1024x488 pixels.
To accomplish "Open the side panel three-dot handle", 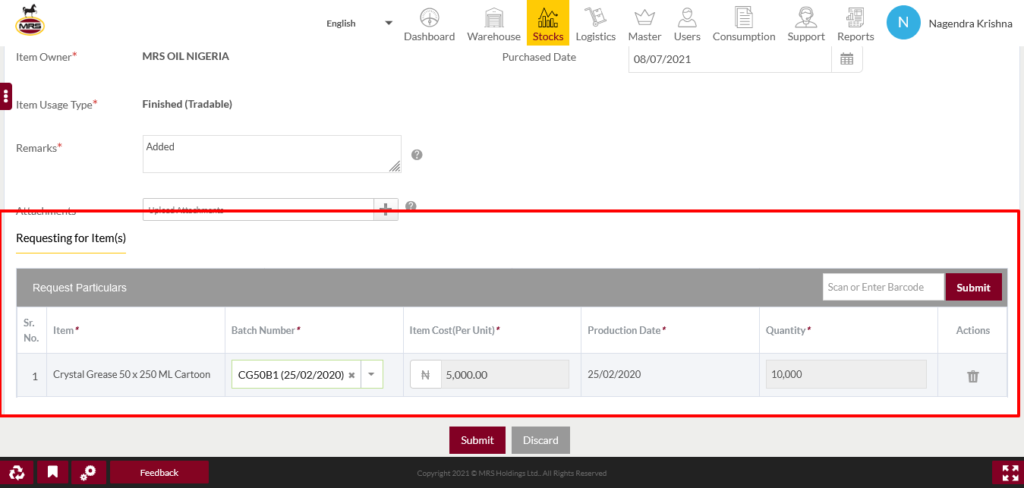I will pyautogui.click(x=6, y=97).
